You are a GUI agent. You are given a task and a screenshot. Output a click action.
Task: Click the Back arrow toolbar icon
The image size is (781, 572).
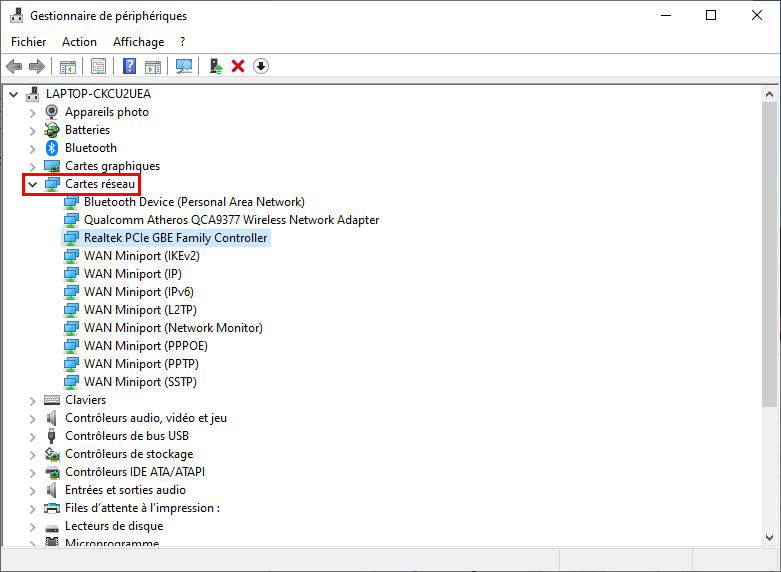tap(14, 66)
